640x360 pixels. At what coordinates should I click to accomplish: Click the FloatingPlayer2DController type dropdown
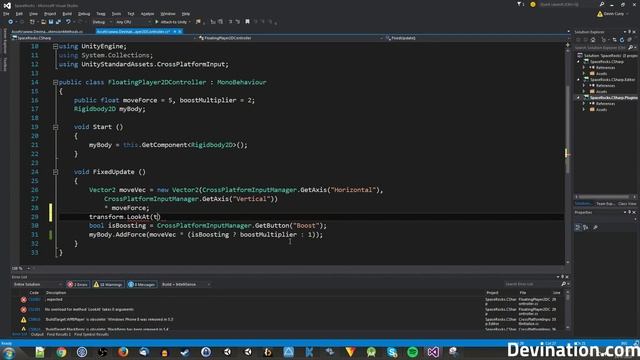[x=290, y=38]
